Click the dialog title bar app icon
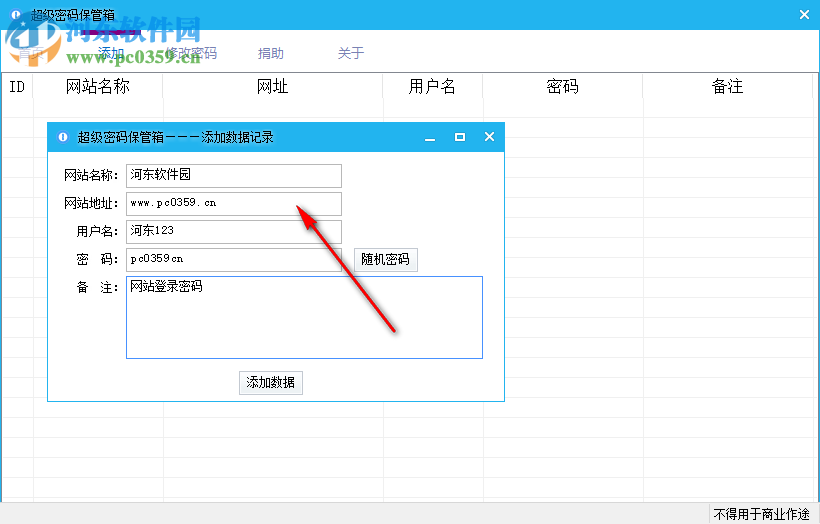Screen dimensions: 820x524 tap(63, 137)
